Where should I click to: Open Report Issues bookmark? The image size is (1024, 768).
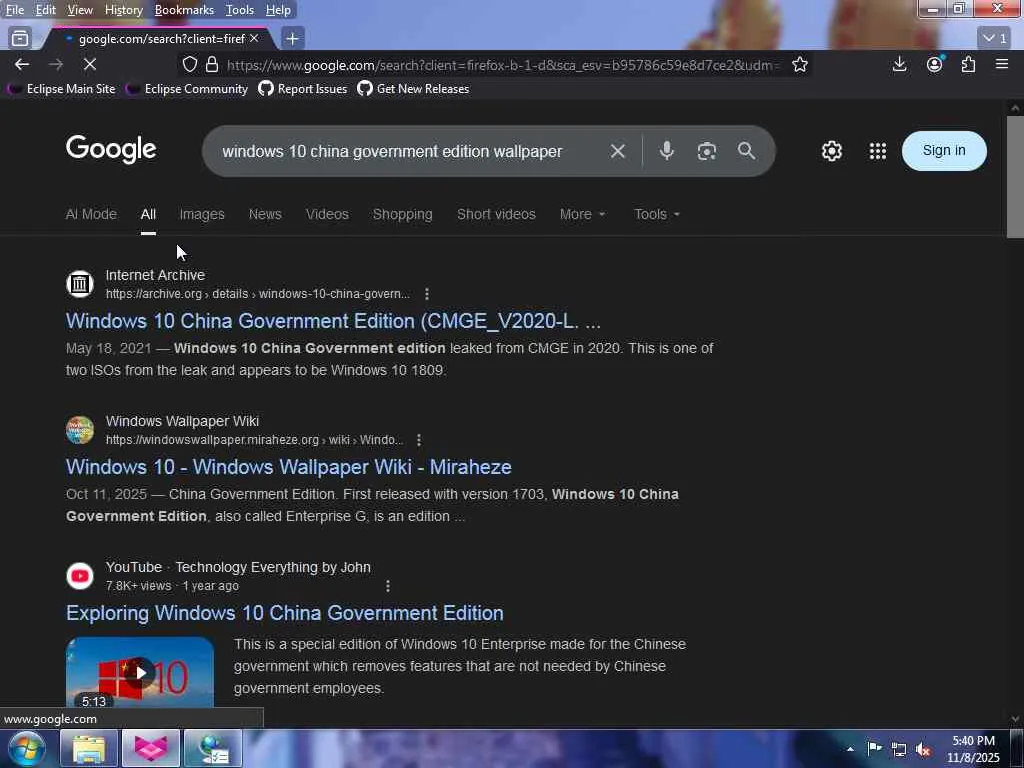(303, 89)
